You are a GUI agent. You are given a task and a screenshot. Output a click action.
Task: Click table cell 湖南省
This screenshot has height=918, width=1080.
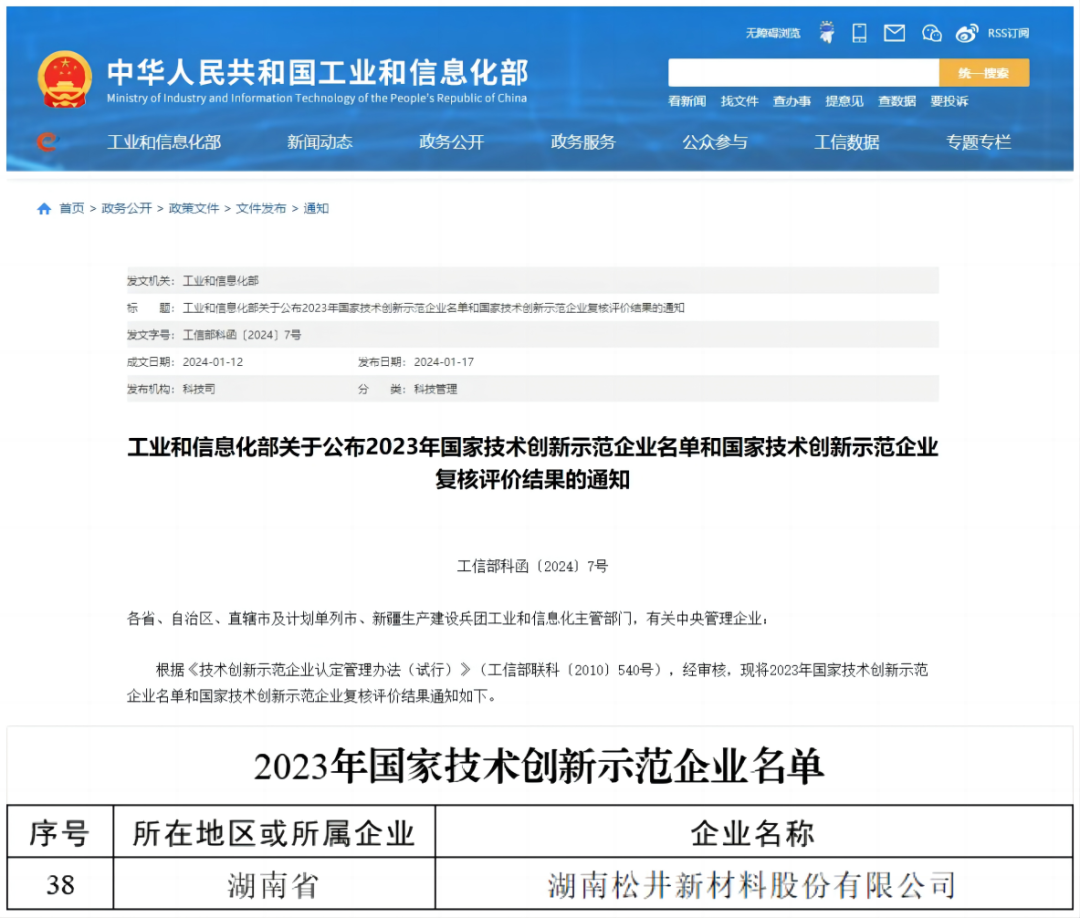(273, 886)
